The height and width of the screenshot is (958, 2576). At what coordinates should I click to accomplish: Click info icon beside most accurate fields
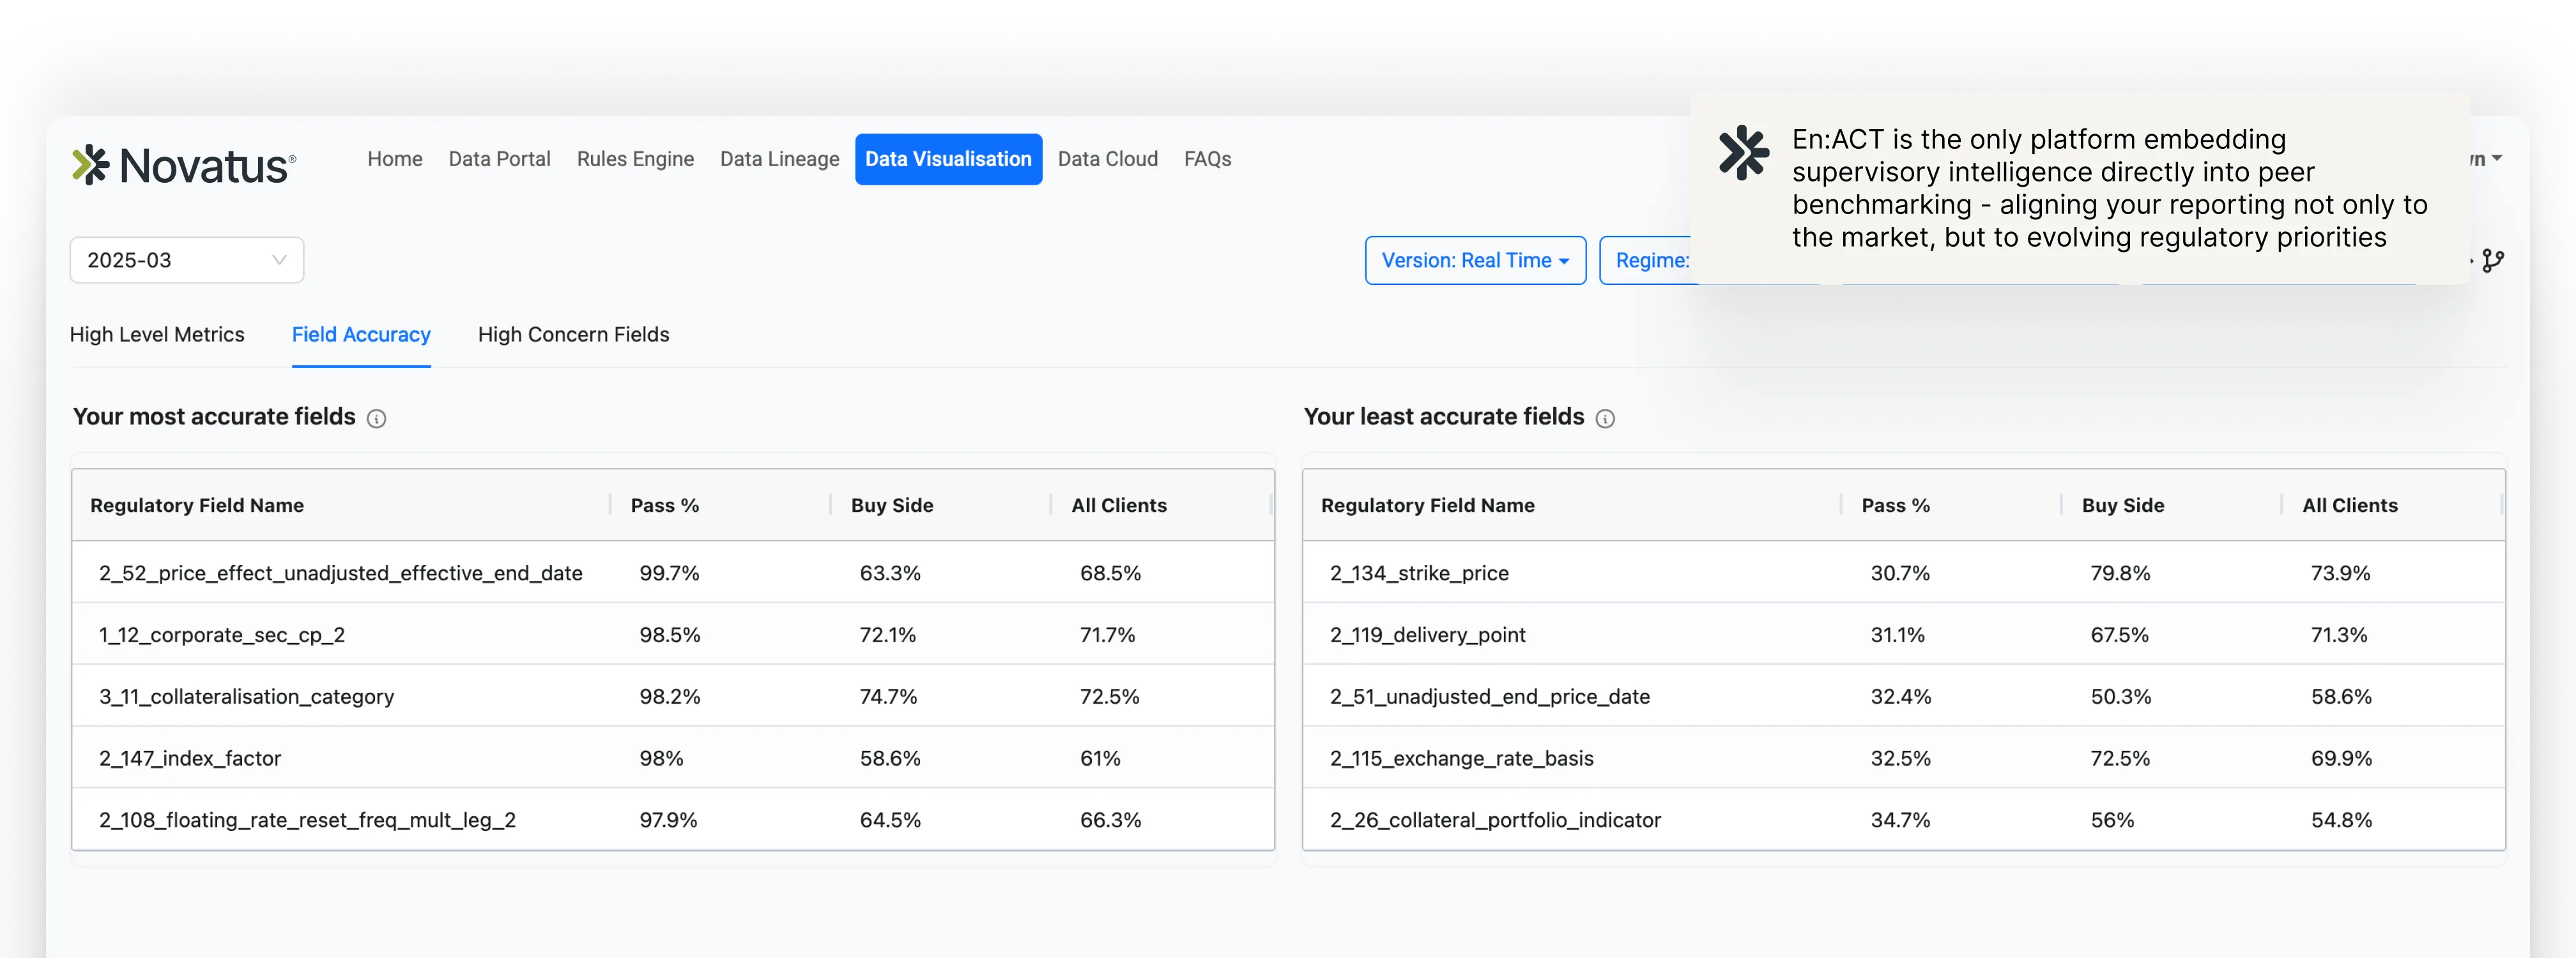coord(376,419)
